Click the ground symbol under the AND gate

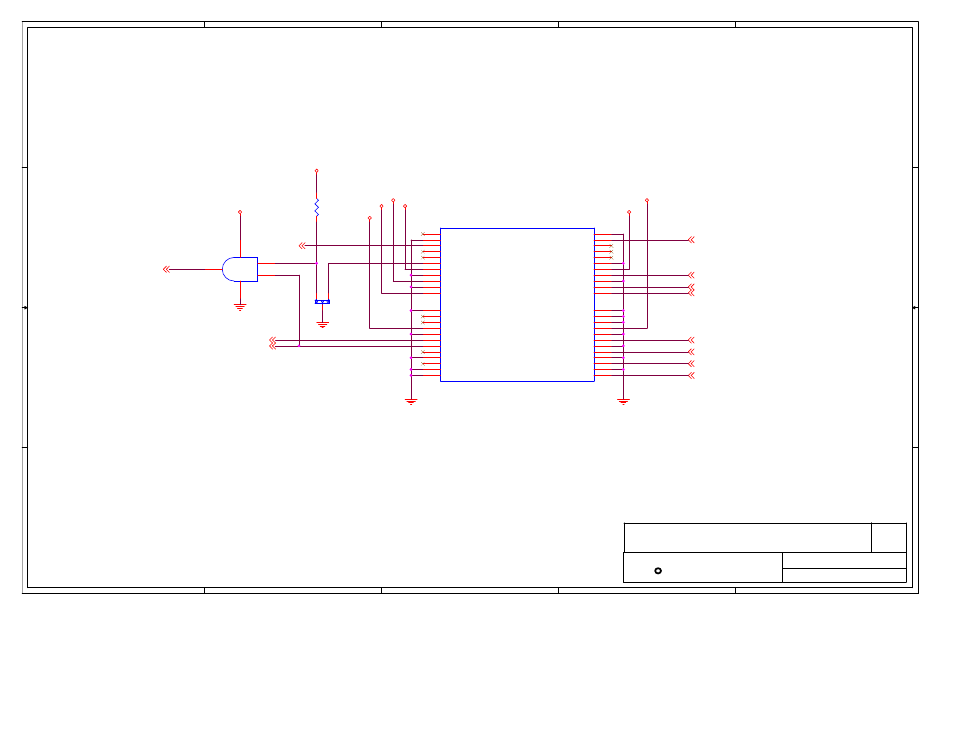[240, 307]
